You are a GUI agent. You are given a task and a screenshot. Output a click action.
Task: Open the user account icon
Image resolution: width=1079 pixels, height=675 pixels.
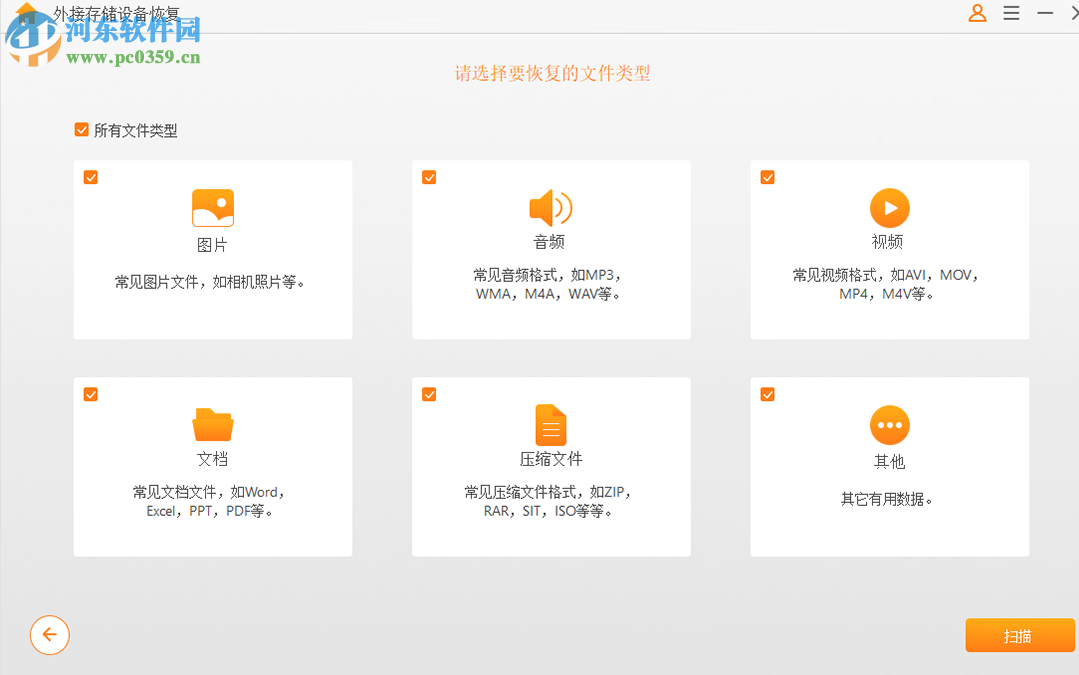pos(977,13)
